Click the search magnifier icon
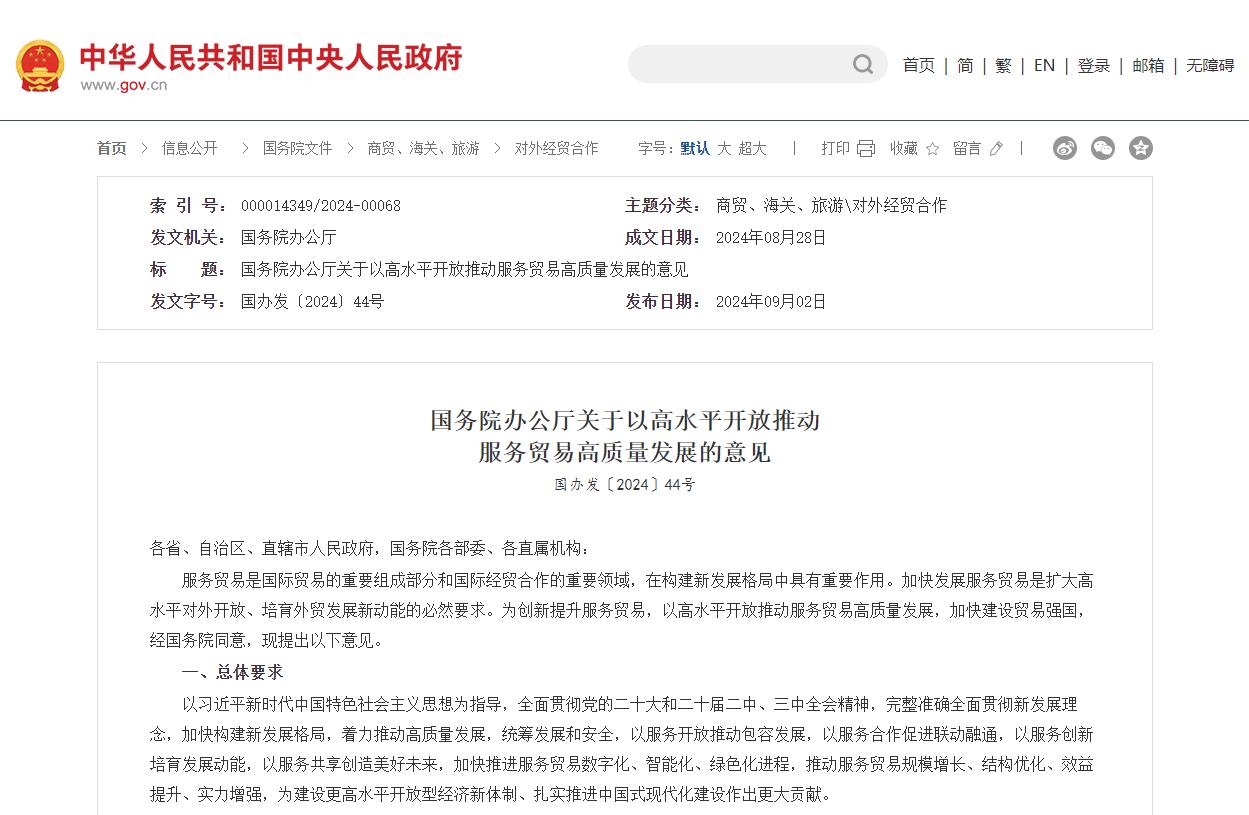Viewport: 1249px width, 815px height. 862,65
